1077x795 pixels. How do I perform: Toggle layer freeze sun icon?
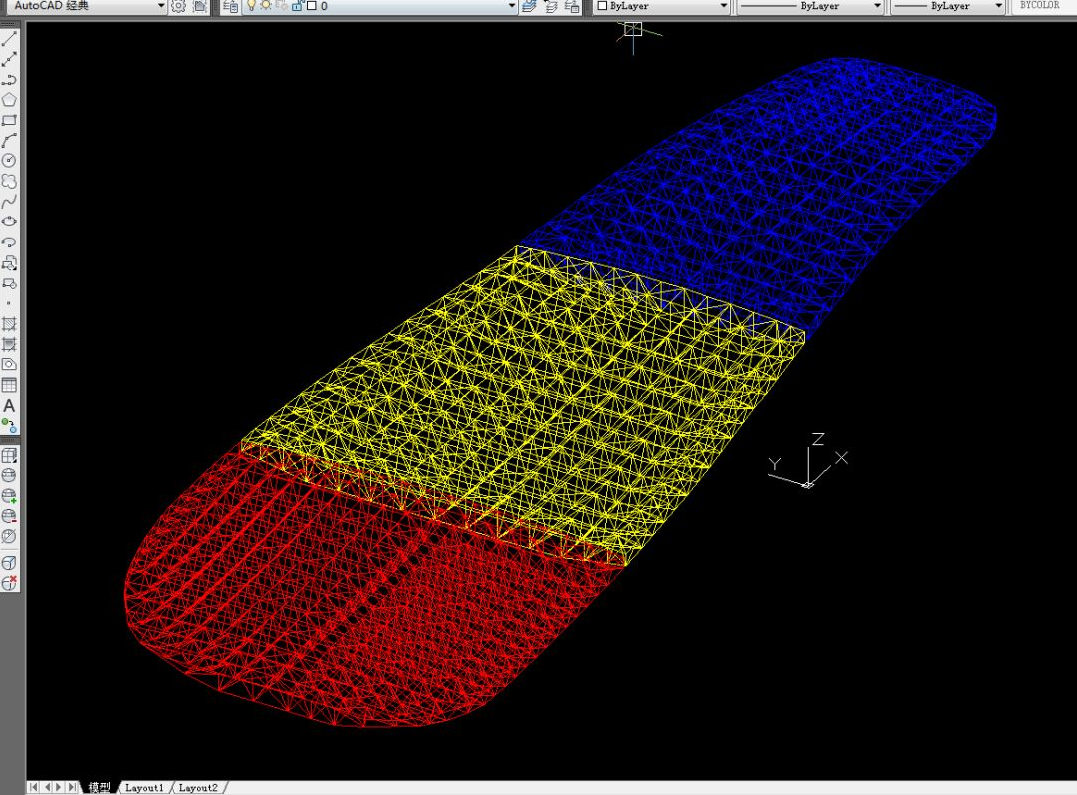click(266, 6)
